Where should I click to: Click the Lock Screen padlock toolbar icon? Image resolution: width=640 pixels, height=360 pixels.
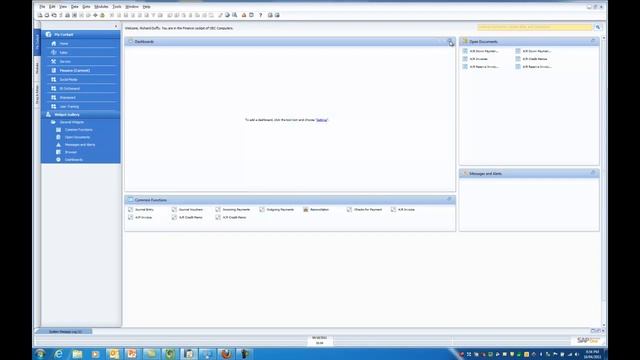point(102,15)
